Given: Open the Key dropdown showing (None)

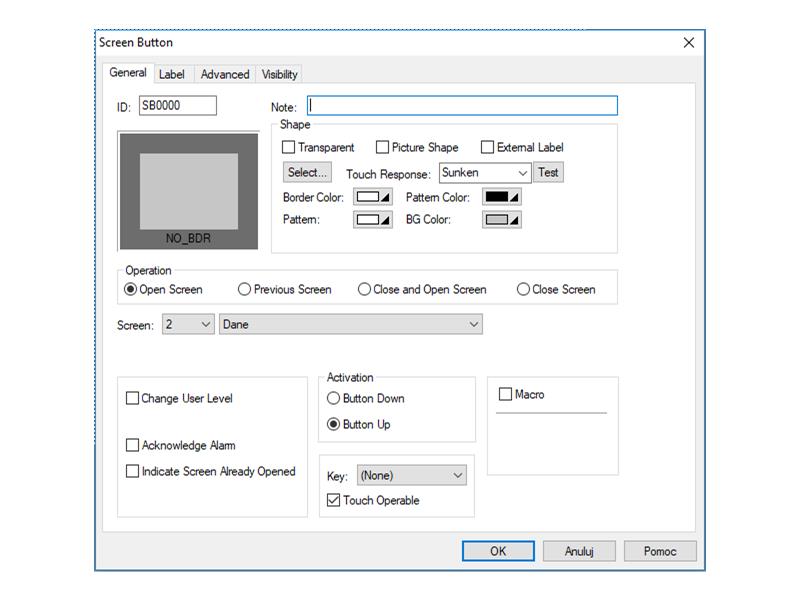Looking at the screenshot, I should tap(411, 476).
